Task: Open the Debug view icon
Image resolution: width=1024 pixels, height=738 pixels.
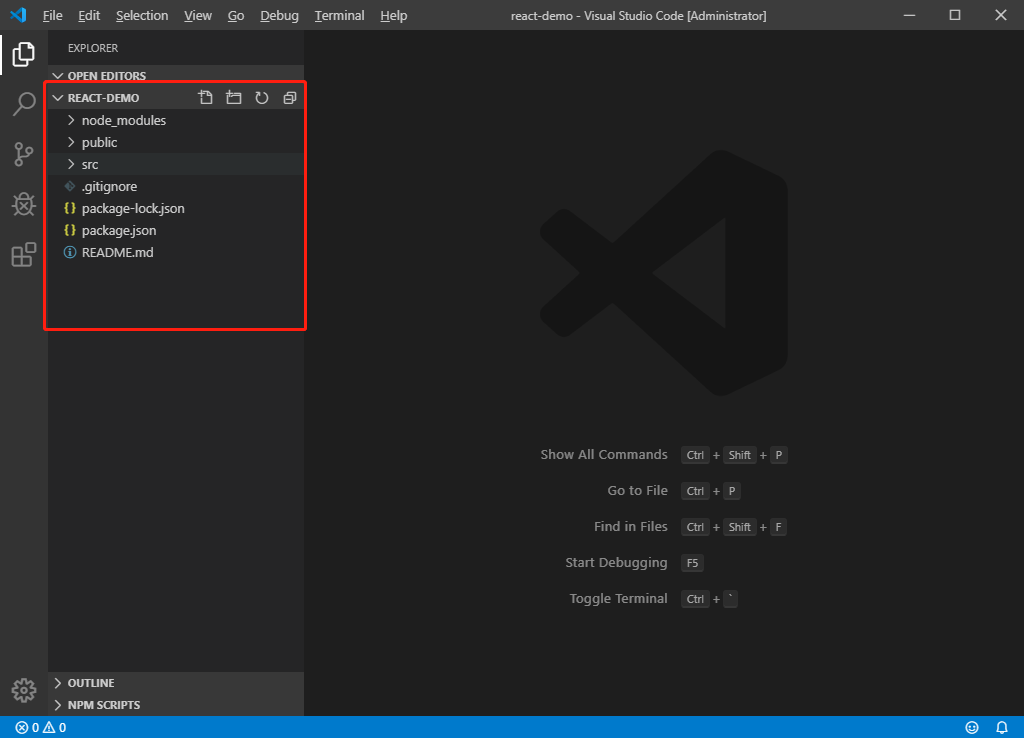Action: [x=23, y=204]
